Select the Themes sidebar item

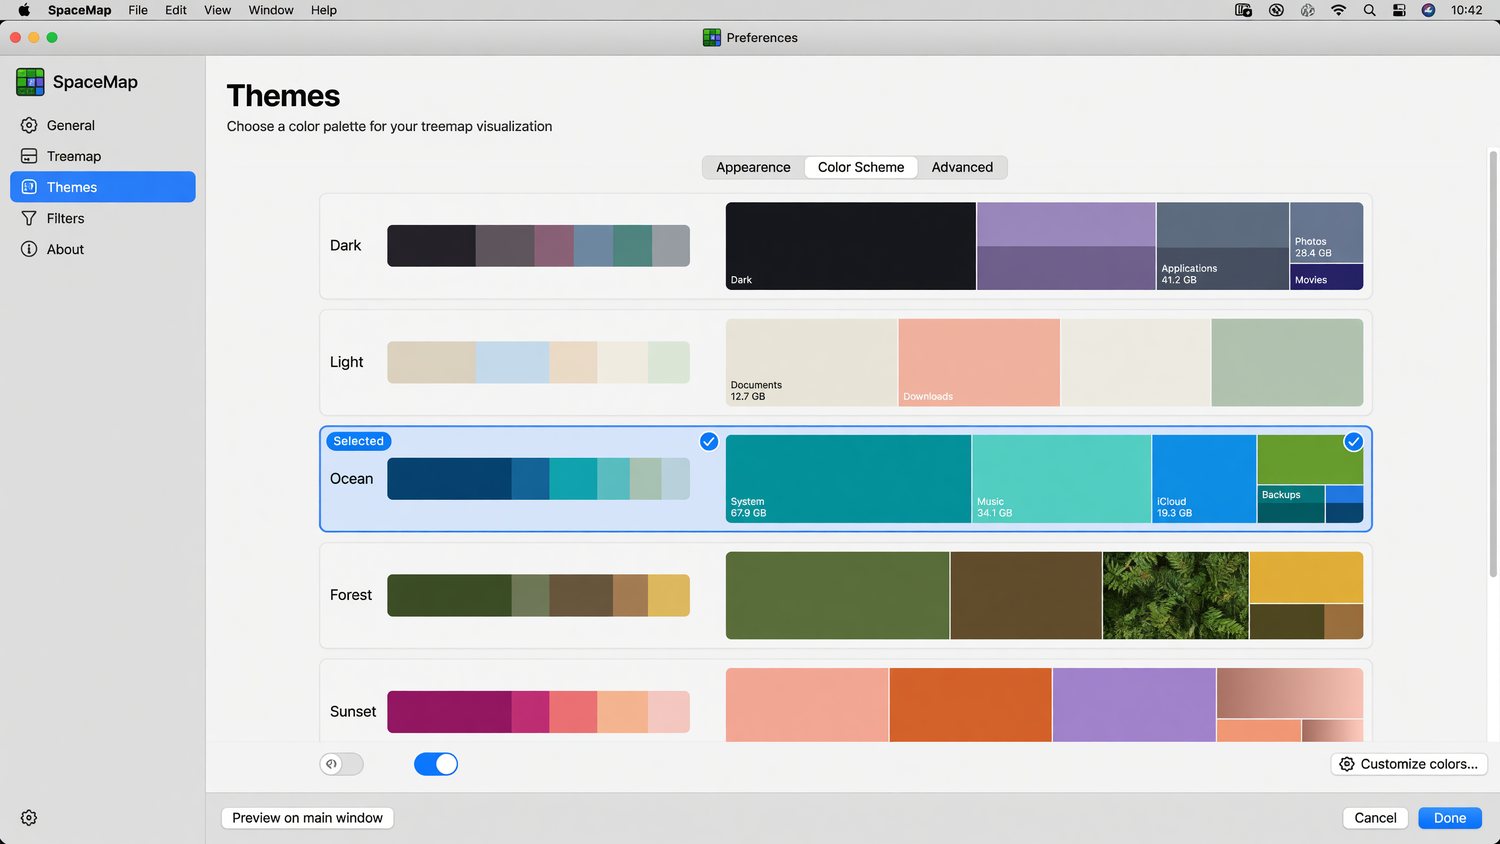click(x=102, y=187)
